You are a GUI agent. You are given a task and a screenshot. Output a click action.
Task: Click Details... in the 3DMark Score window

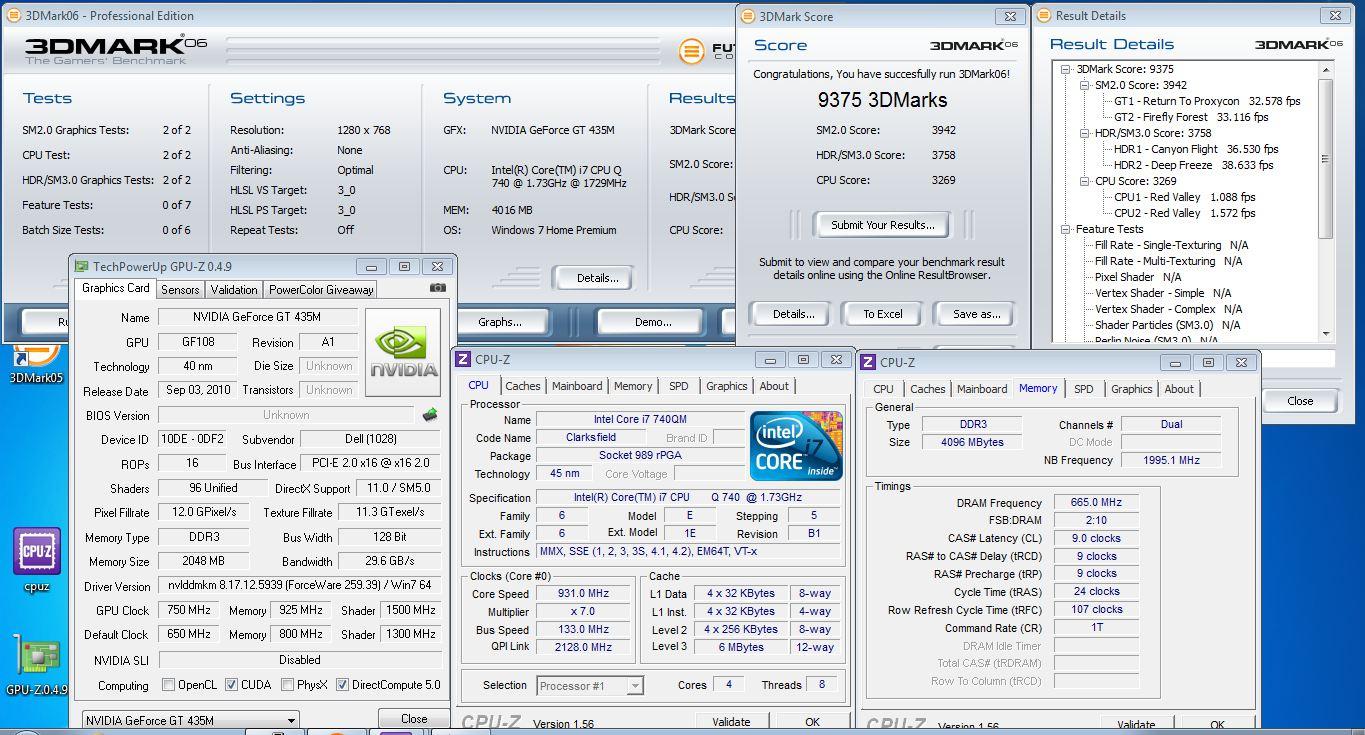pyautogui.click(x=793, y=314)
